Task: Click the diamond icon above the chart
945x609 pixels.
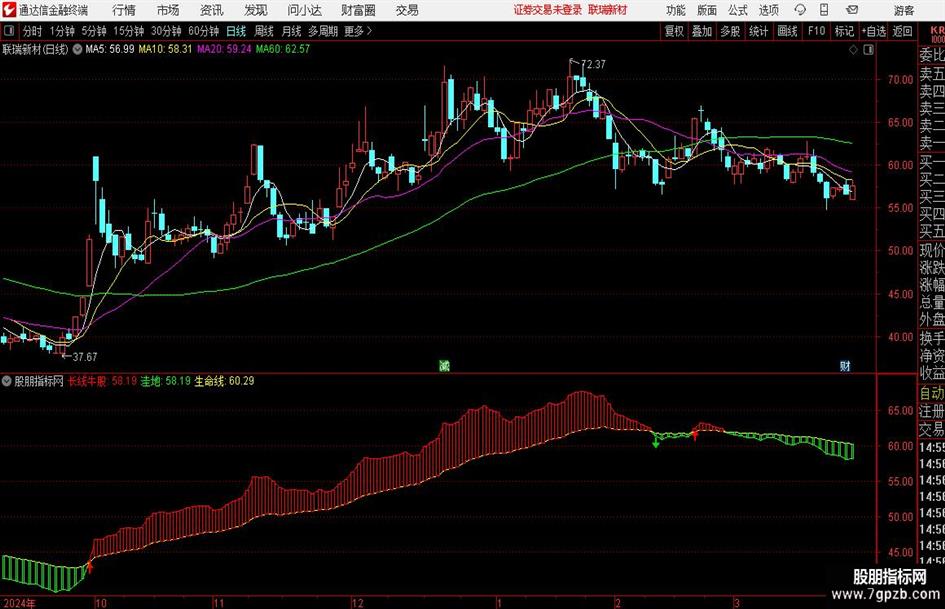Action: tap(853, 50)
